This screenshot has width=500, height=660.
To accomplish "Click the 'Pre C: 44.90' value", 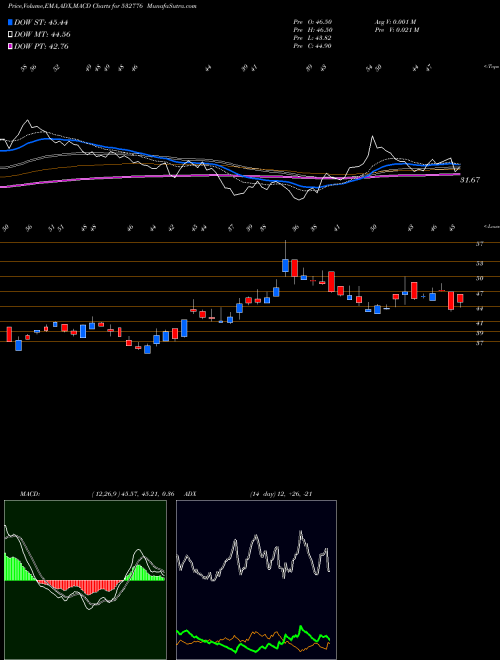I will click(x=312, y=46).
